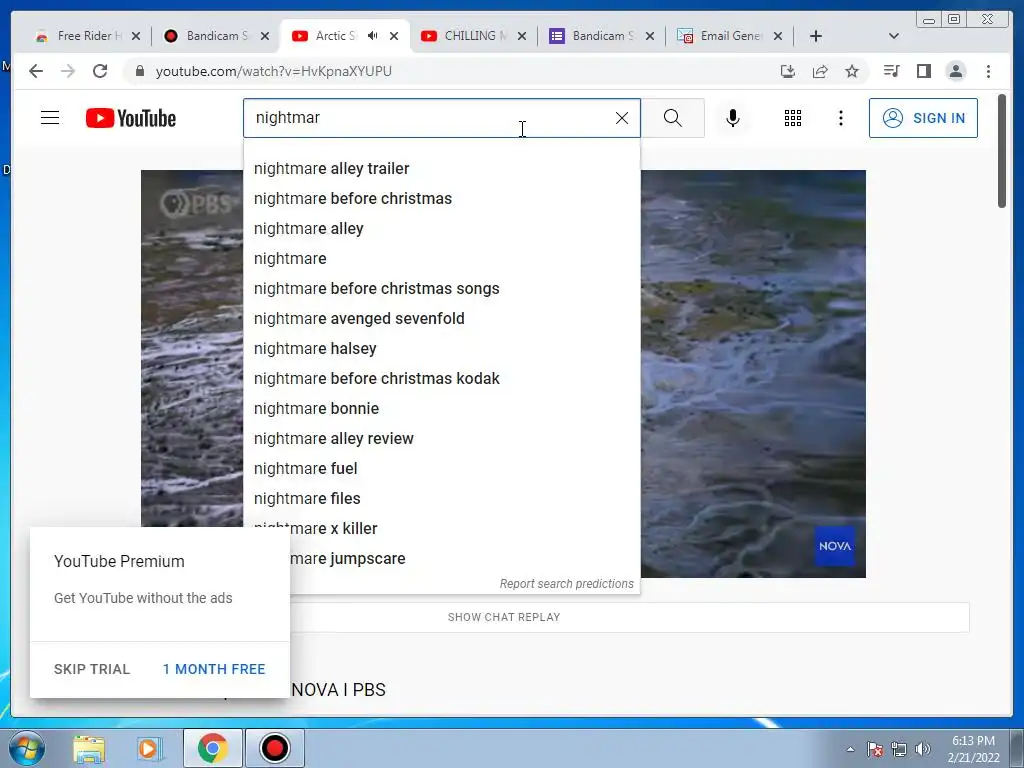Screen dimensions: 1024x768
Task: Select suggestion nightmare alley trailer
Action: [x=441, y=168]
